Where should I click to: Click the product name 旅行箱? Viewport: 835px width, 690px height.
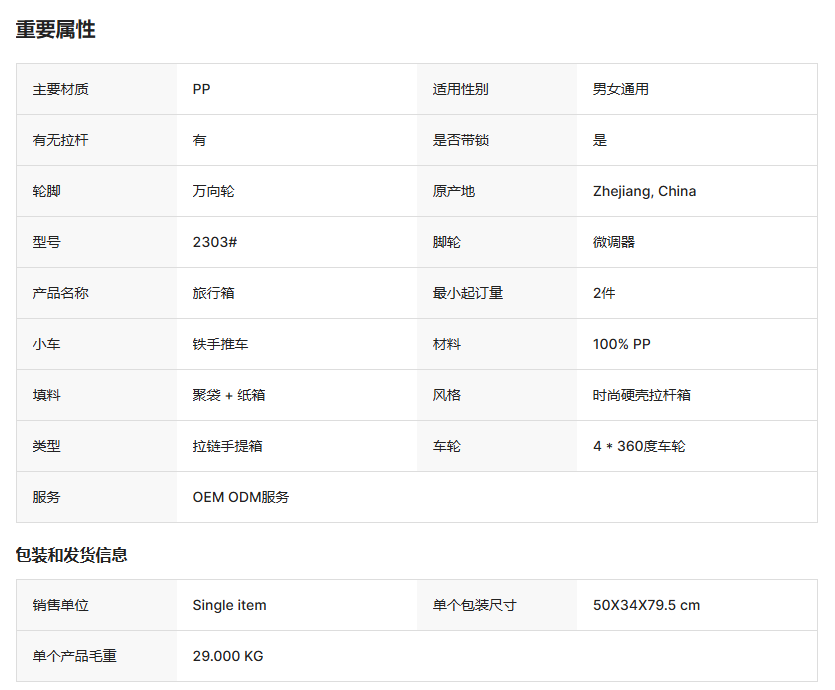(x=213, y=293)
